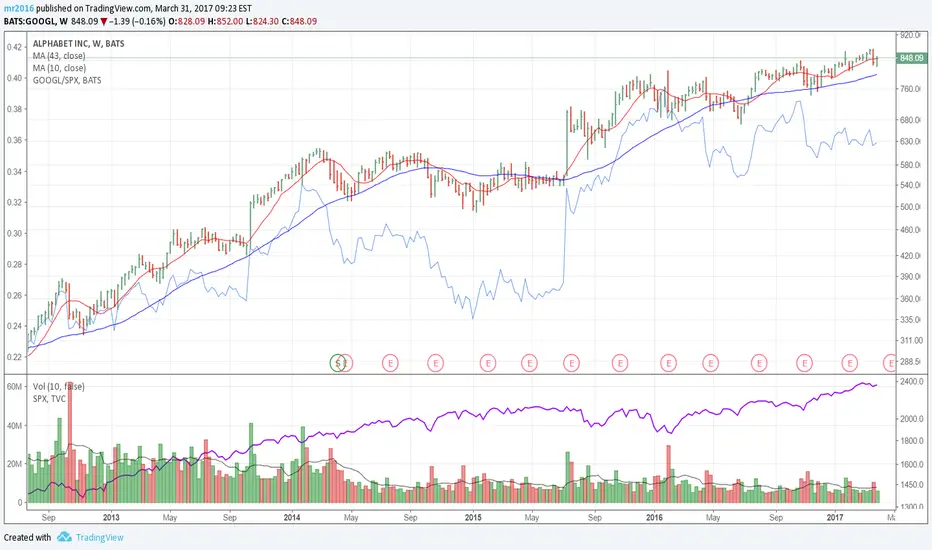Image resolution: width=932 pixels, height=550 pixels.
Task: Select the GOOGL/SPX, BATS comparison legend
Action: pyautogui.click(x=67, y=80)
